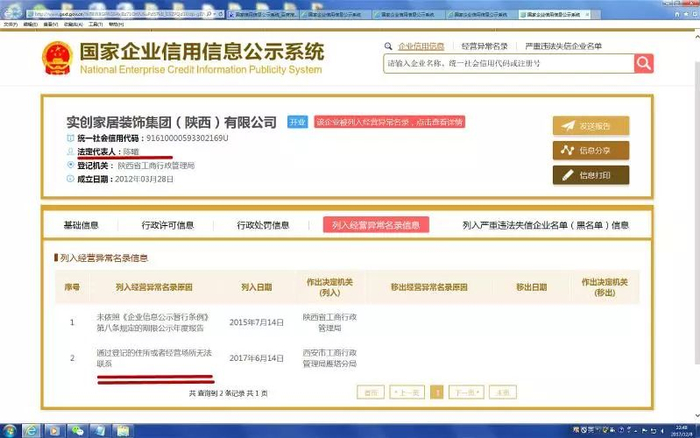Screen dimensions: 700x438
Task: Open the 工具 menu in IE
Action: [96, 24]
